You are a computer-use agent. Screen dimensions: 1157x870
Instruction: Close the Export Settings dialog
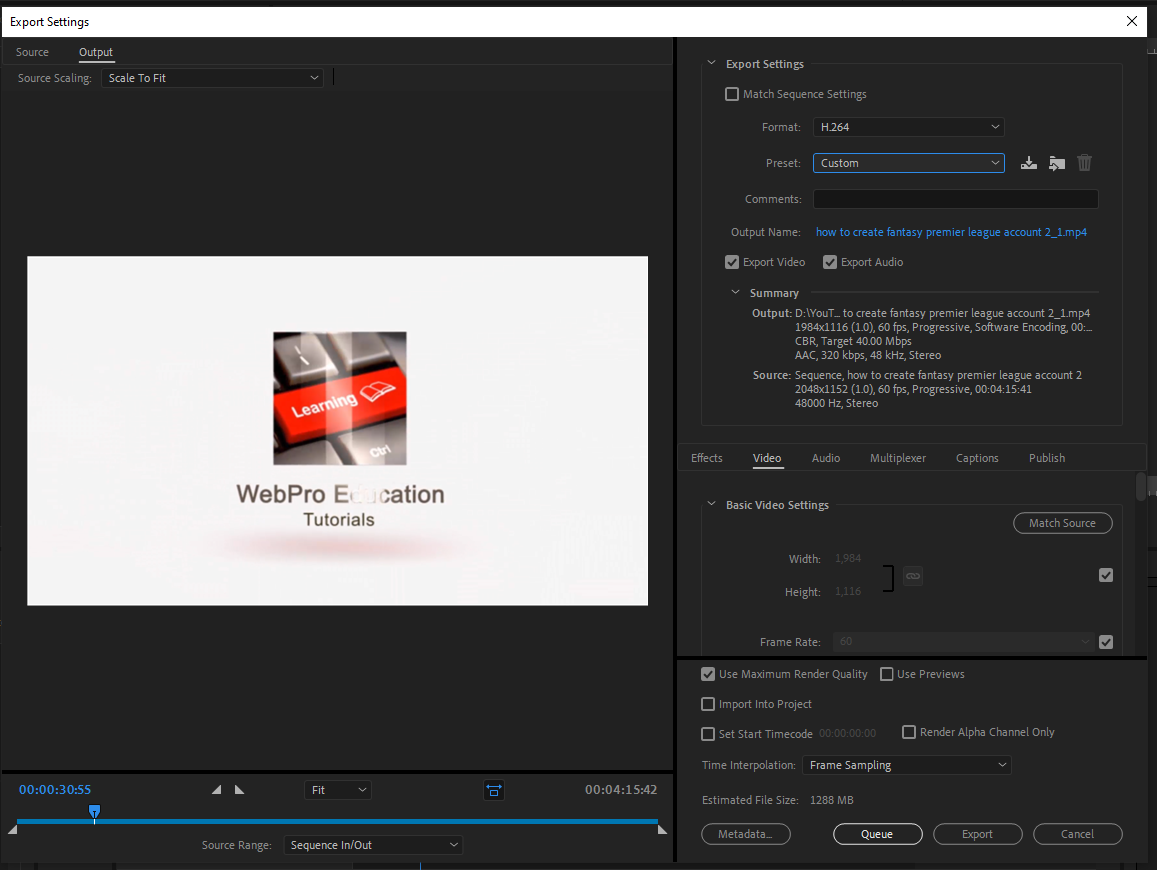tap(1132, 21)
